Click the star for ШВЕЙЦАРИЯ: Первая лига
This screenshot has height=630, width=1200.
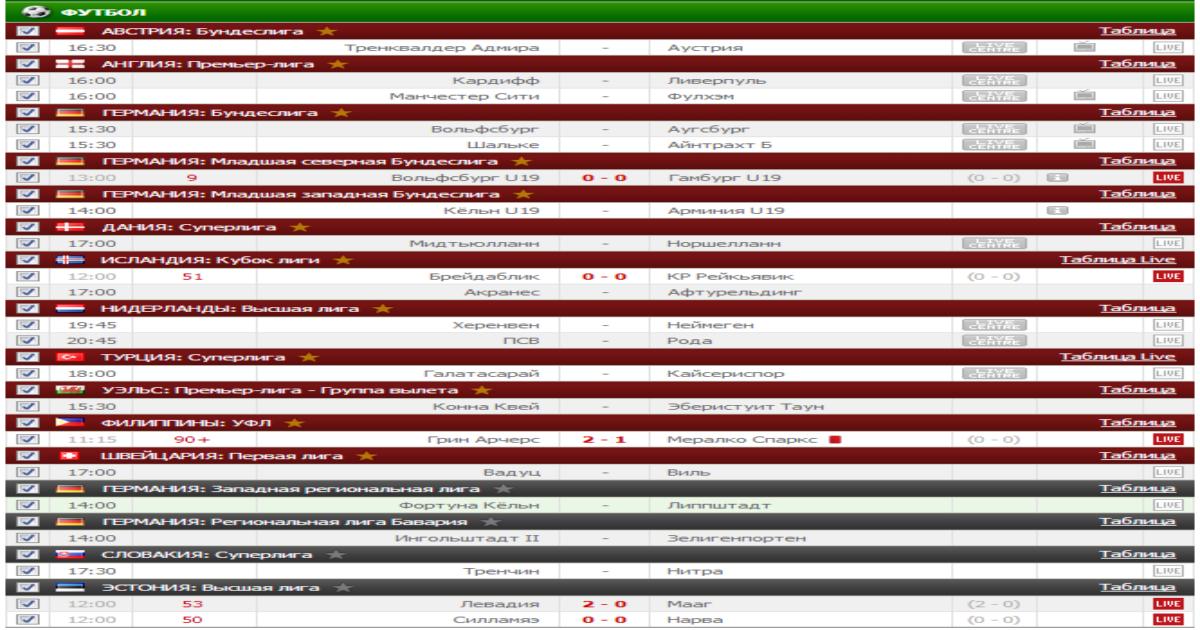click(367, 456)
